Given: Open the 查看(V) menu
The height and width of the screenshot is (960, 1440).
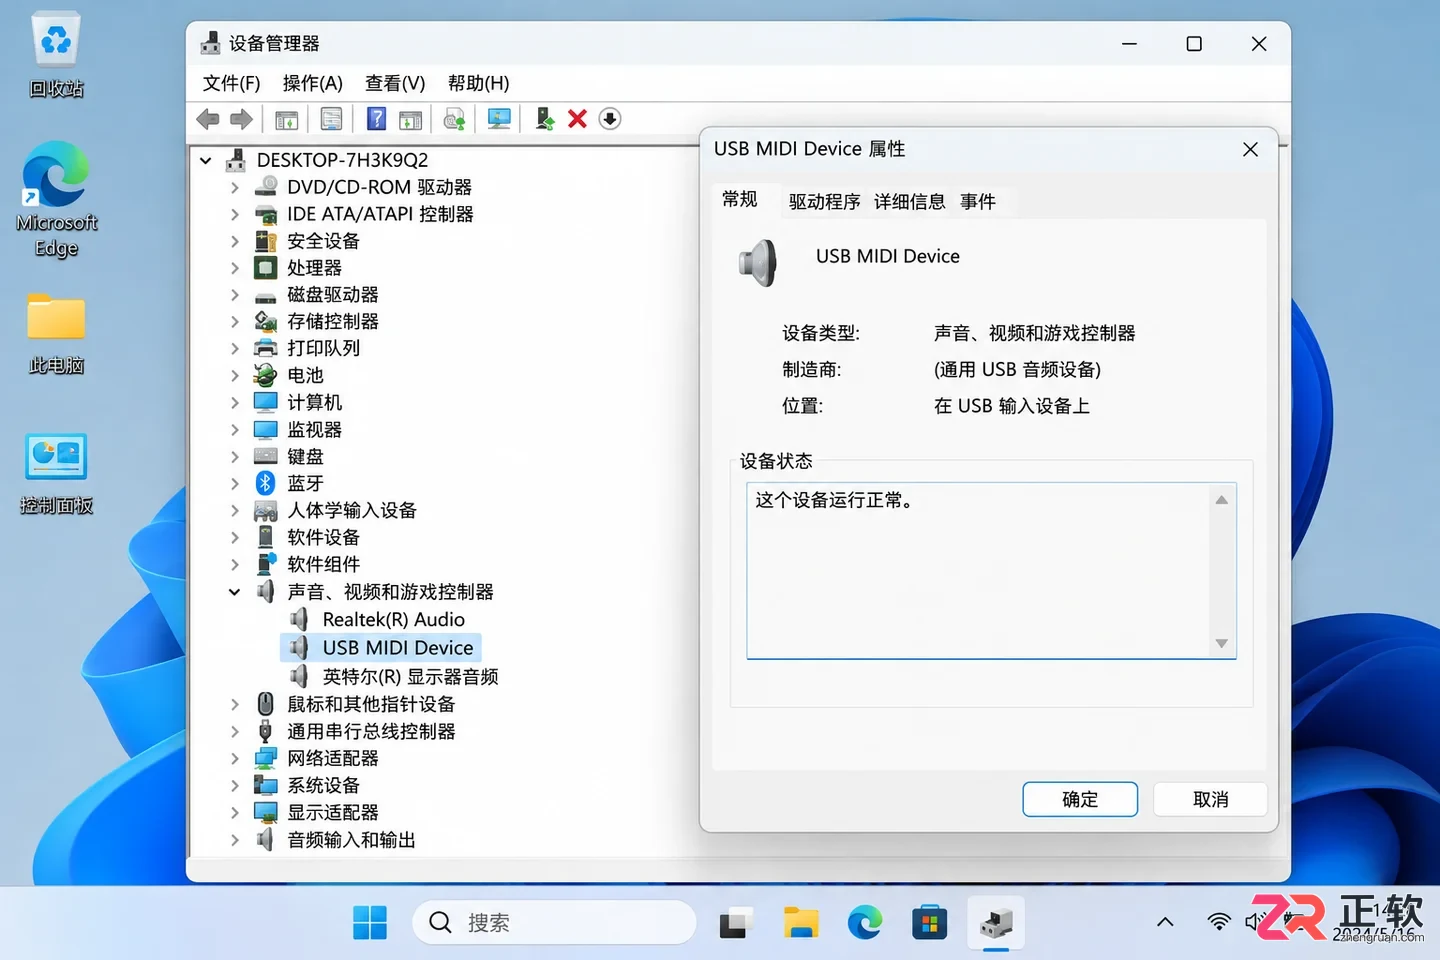Looking at the screenshot, I should pyautogui.click(x=395, y=83).
